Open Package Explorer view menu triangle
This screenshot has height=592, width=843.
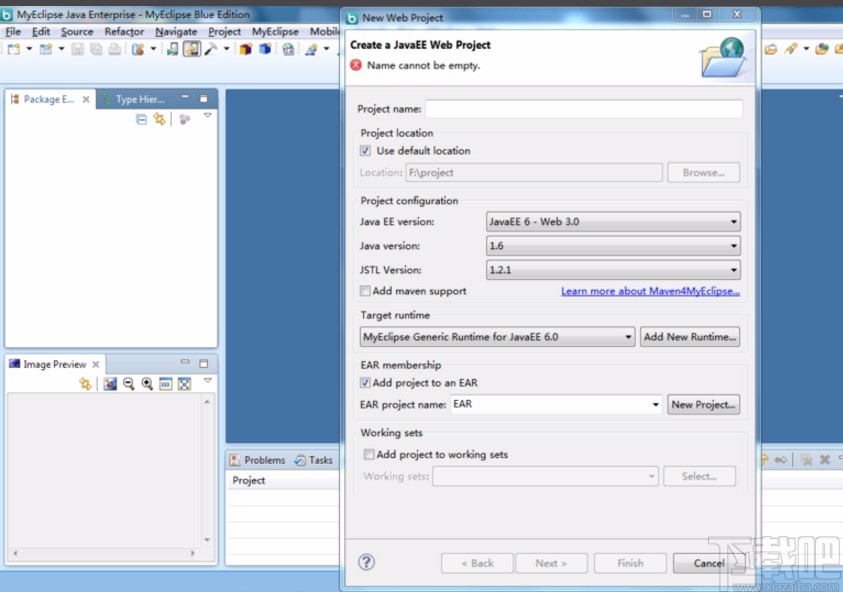coord(208,116)
